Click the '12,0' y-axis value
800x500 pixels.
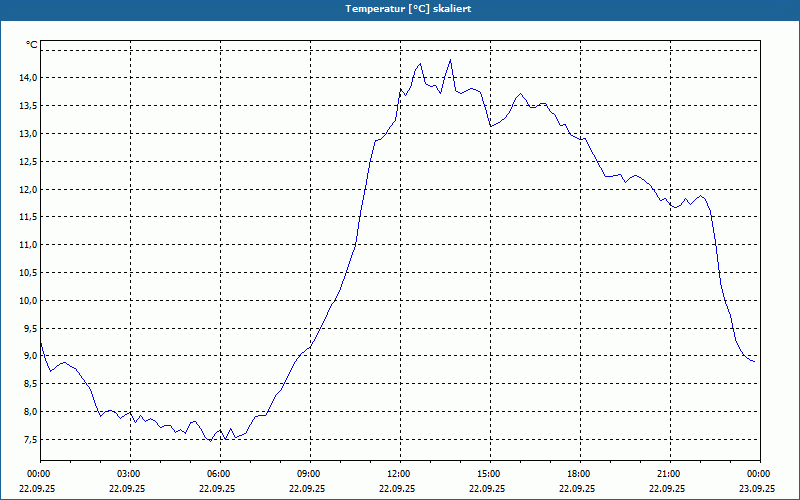point(29,189)
